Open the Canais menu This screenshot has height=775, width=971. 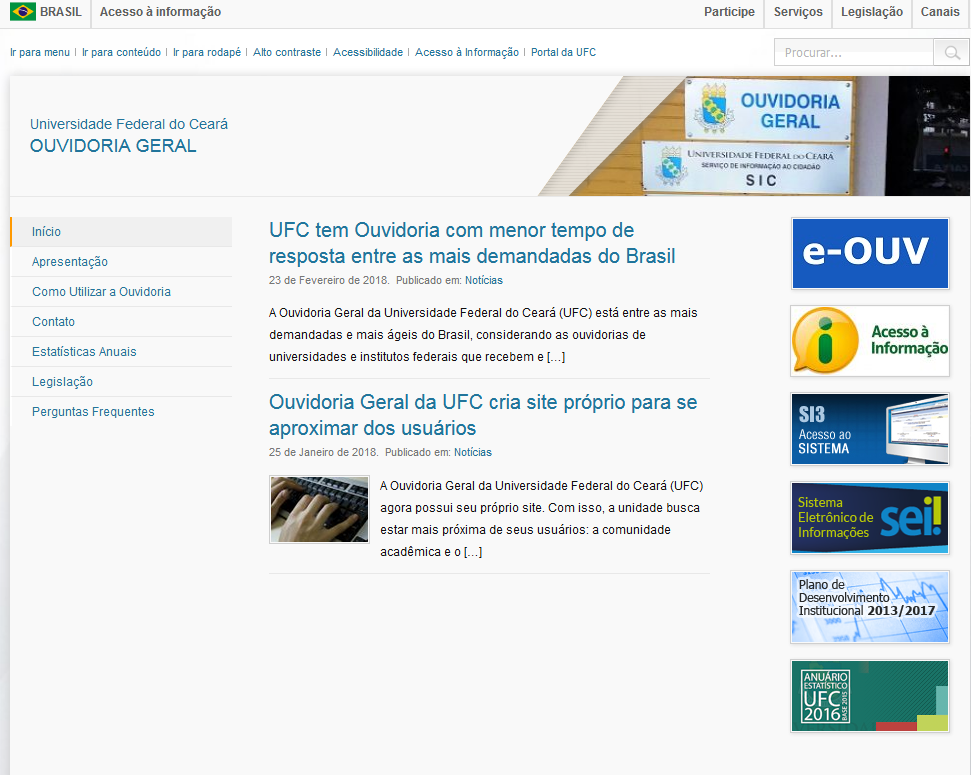coord(939,12)
